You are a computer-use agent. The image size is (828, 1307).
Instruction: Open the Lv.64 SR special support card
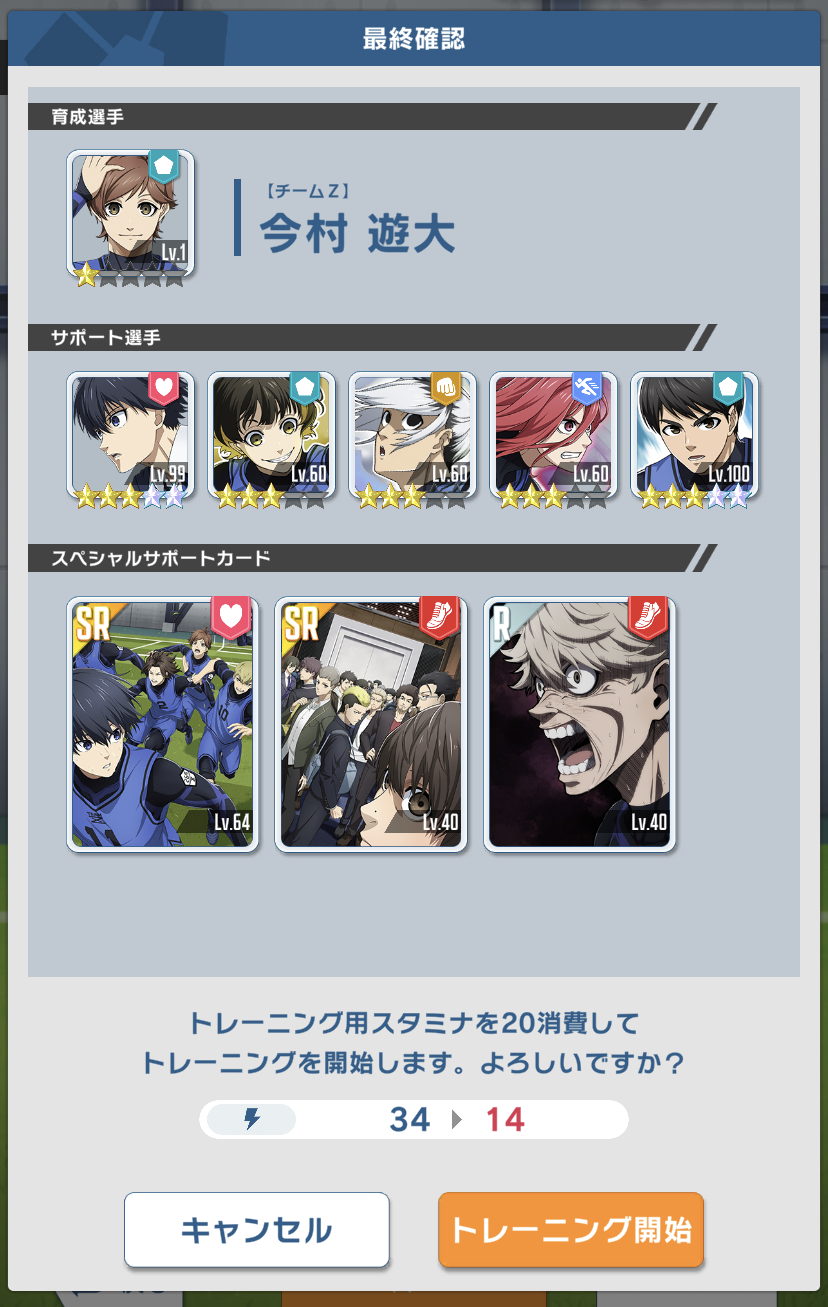[163, 724]
